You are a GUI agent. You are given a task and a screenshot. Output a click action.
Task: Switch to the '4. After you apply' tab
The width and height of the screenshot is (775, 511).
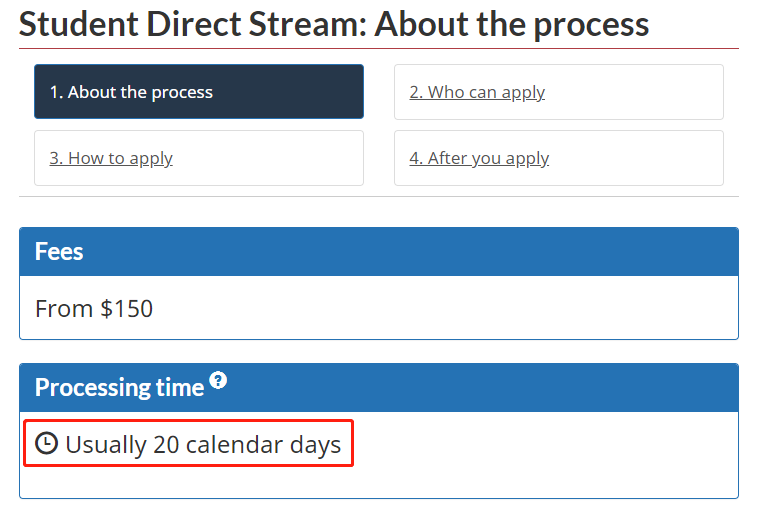tap(558, 158)
